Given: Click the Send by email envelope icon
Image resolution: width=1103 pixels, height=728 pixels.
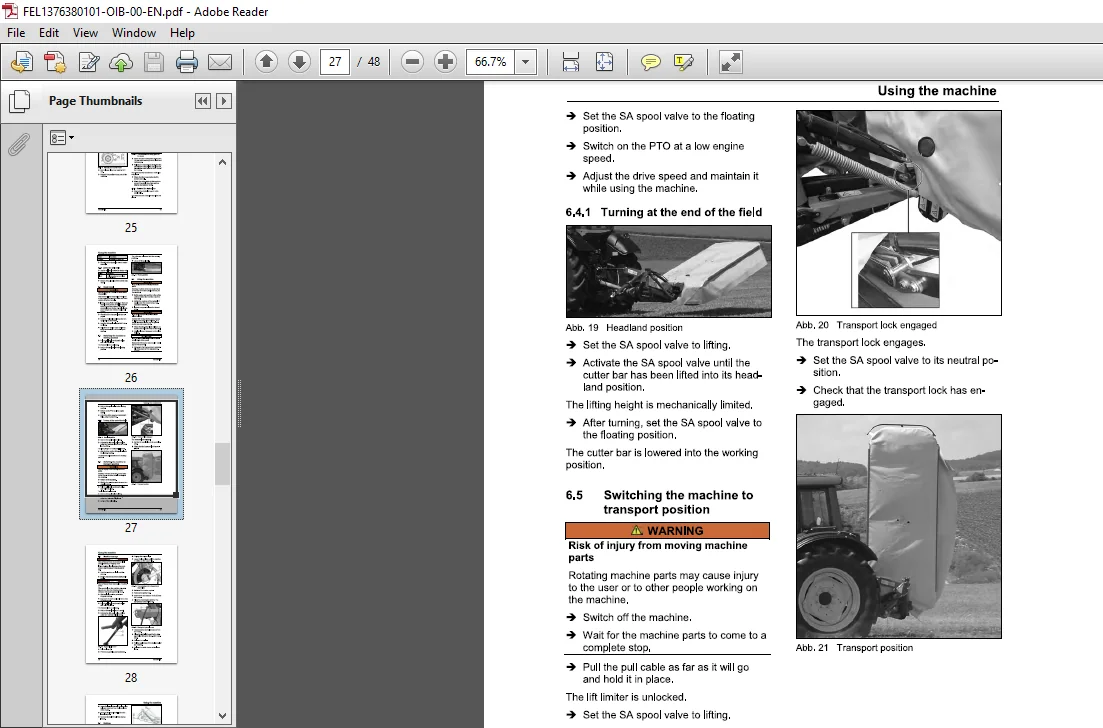Looking at the screenshot, I should tap(219, 63).
